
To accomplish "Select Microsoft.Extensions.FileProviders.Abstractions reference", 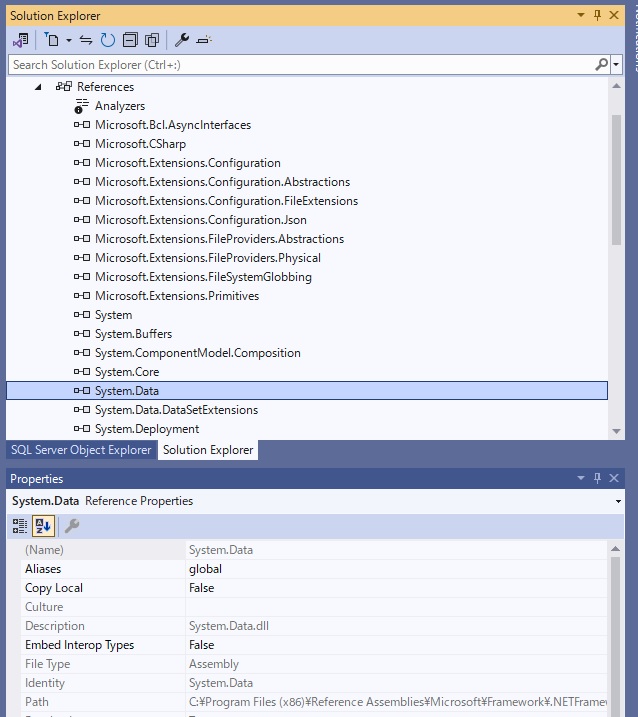I will [x=220, y=239].
